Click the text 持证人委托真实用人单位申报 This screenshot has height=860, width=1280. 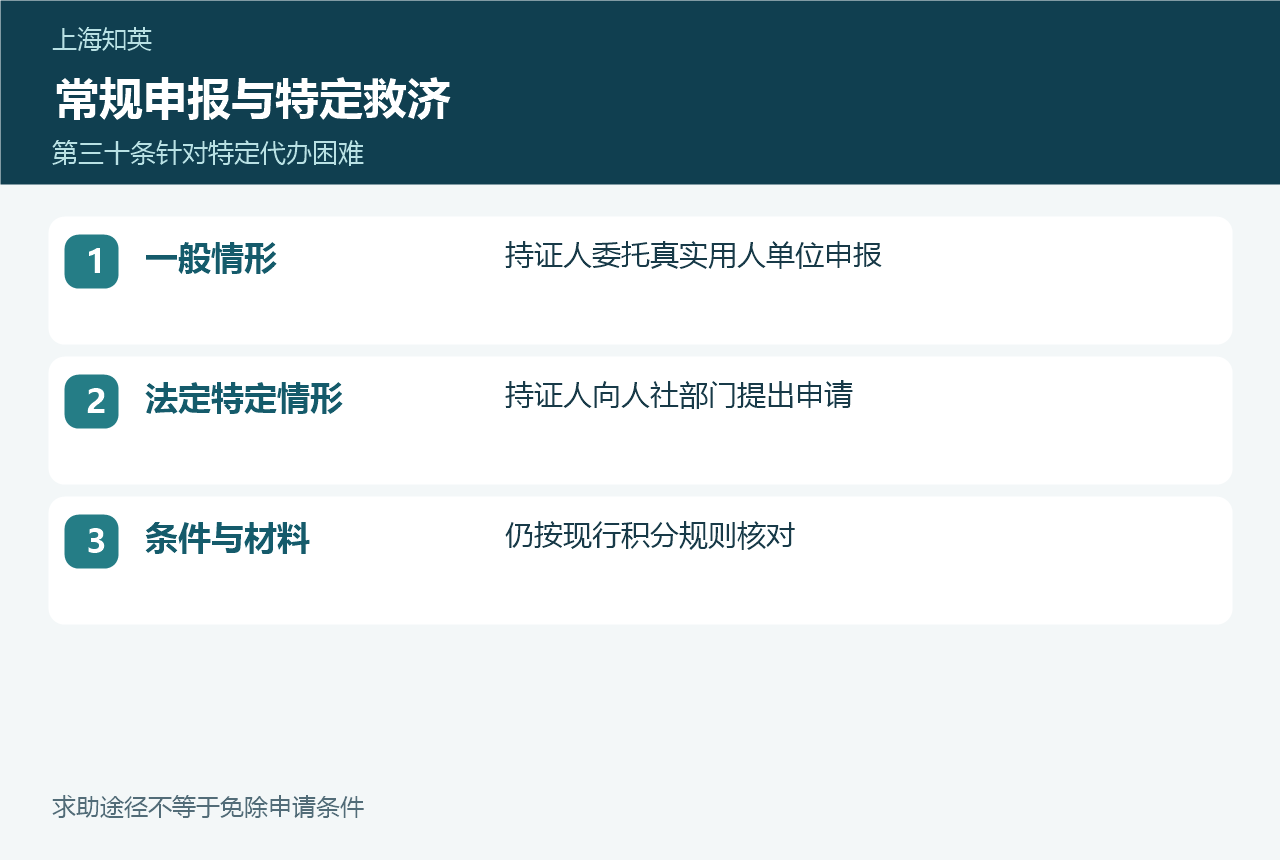(693, 256)
